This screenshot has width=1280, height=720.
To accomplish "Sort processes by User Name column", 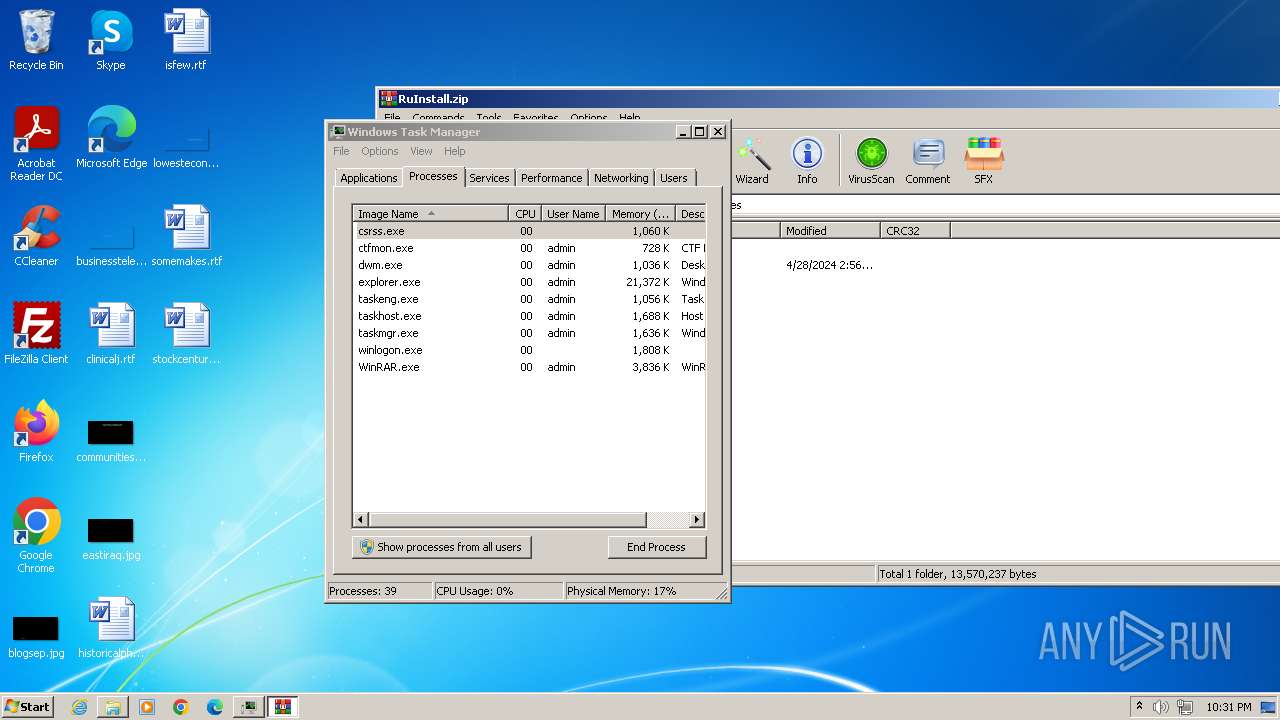I will pyautogui.click(x=573, y=214).
